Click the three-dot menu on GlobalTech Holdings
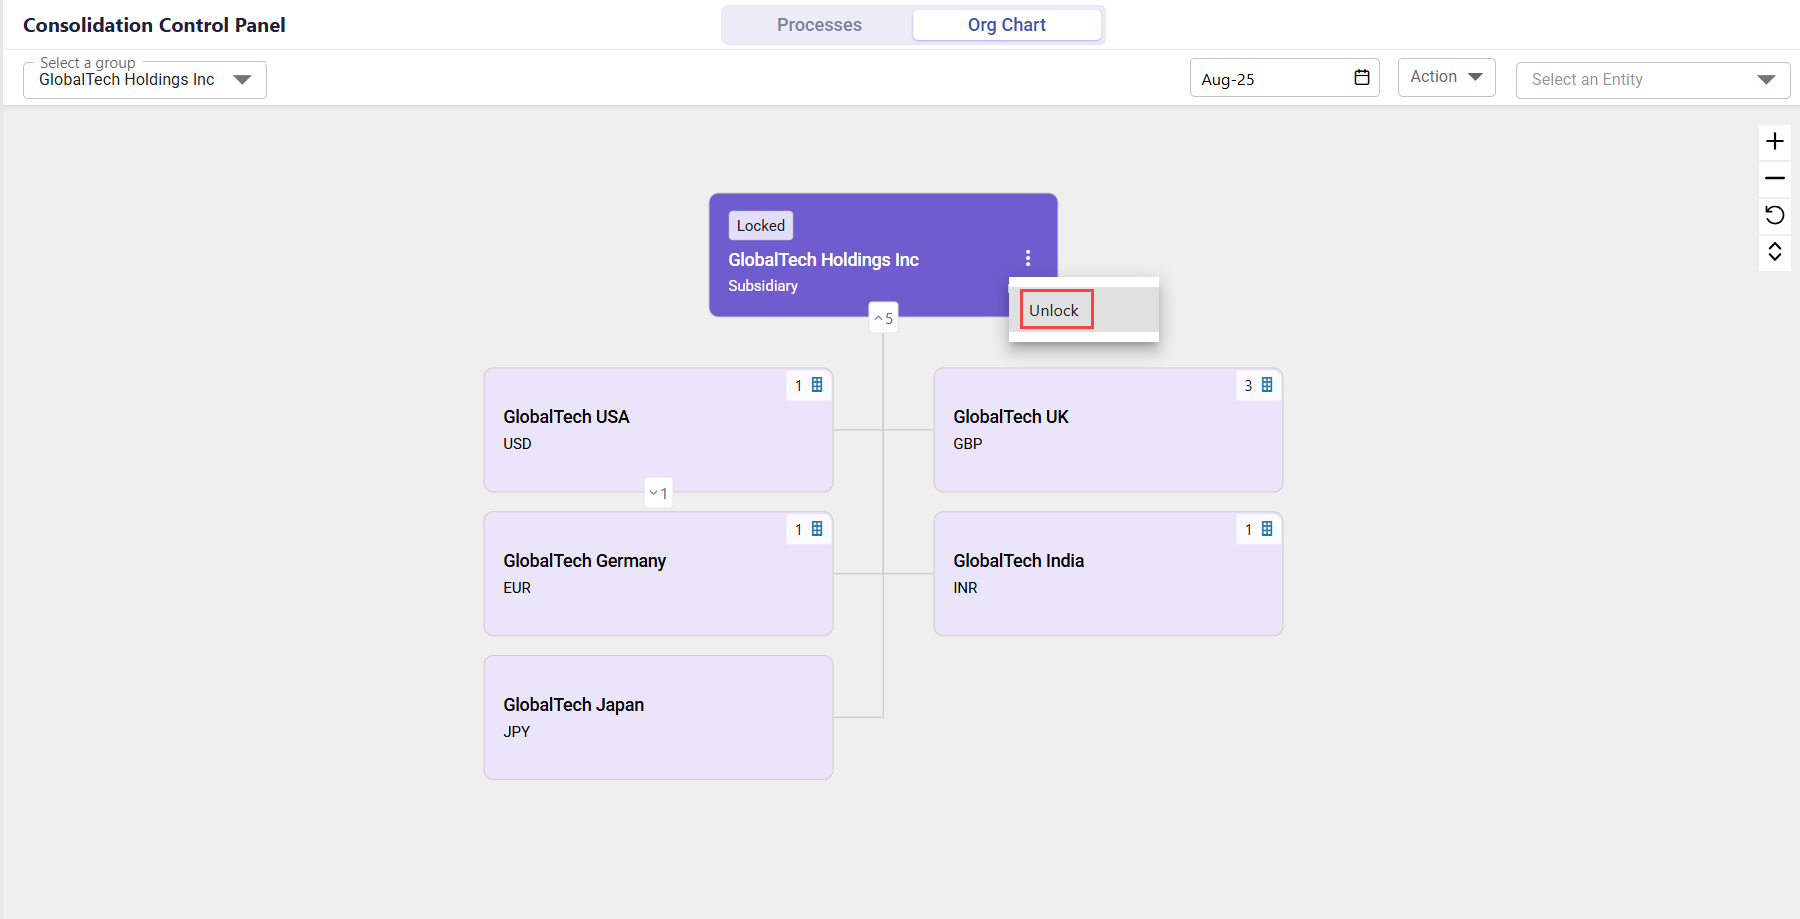1800x919 pixels. (x=1027, y=258)
